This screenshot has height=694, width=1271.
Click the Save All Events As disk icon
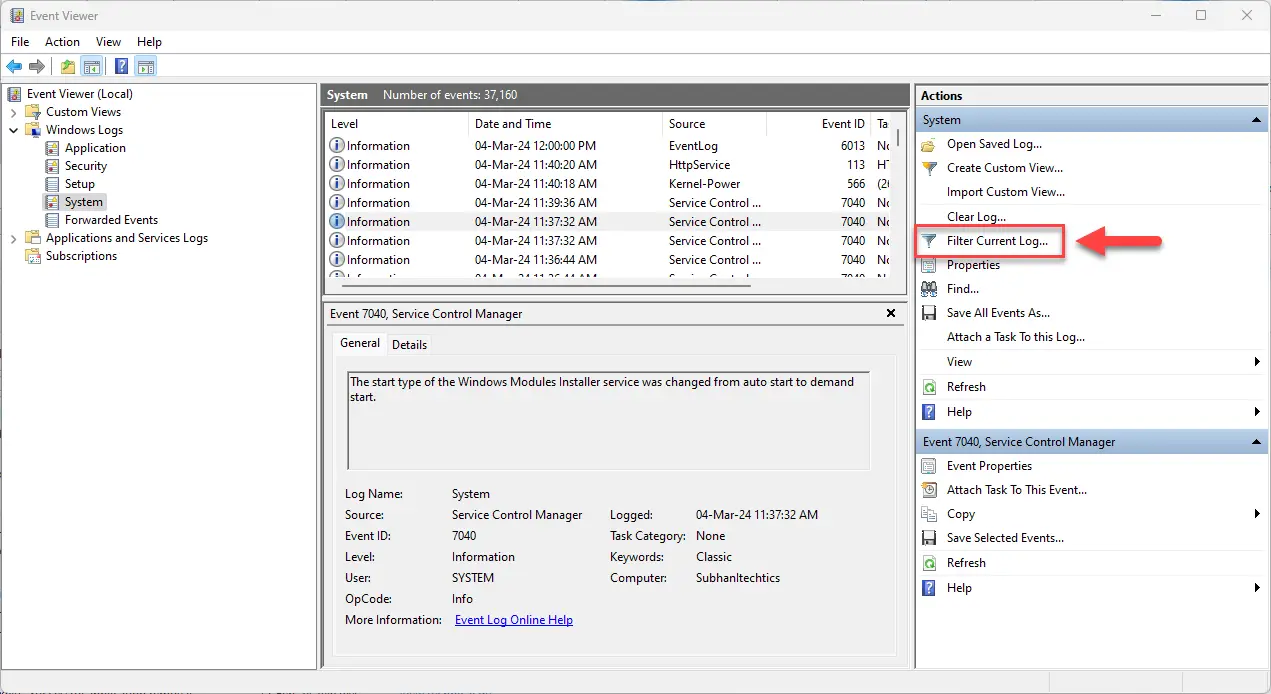(929, 313)
